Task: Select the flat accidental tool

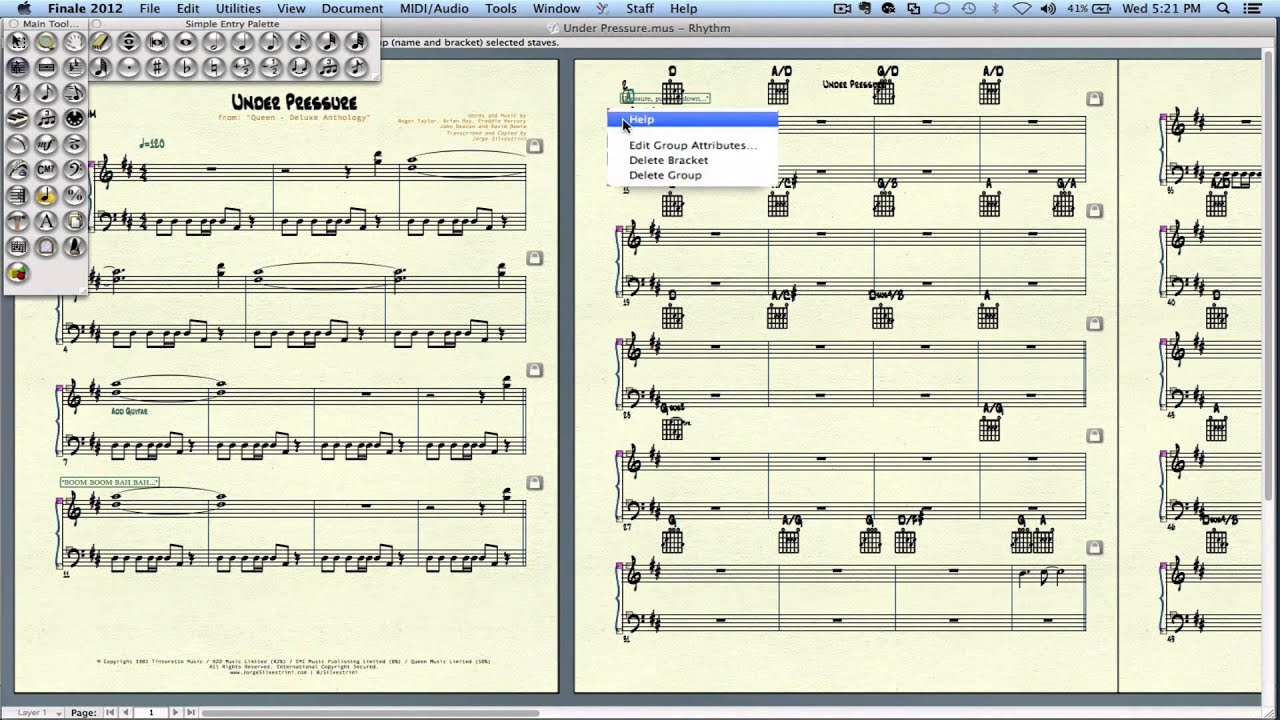Action: click(x=185, y=68)
